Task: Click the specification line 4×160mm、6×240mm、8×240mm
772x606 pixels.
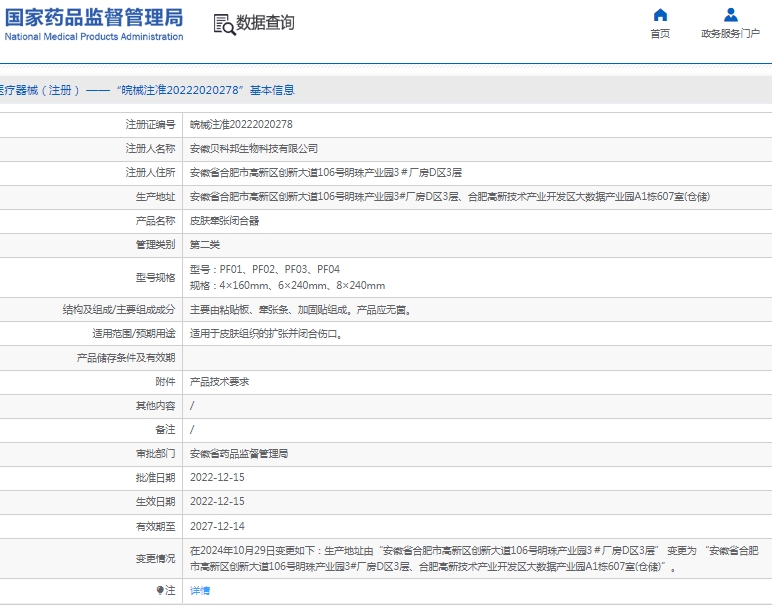Action: coord(288,286)
